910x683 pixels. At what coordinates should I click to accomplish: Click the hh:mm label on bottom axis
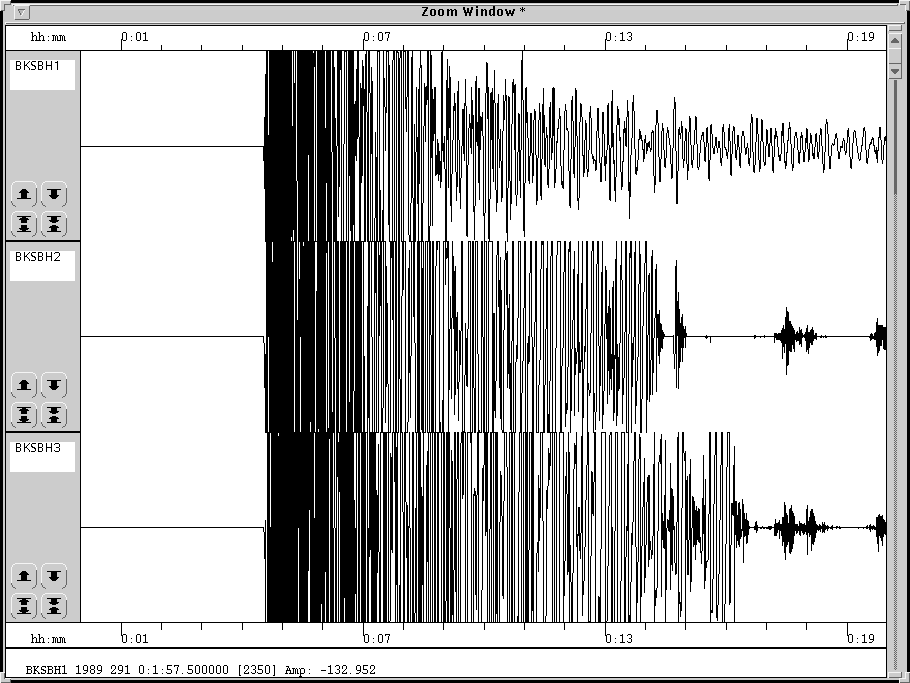pyautogui.click(x=48, y=639)
